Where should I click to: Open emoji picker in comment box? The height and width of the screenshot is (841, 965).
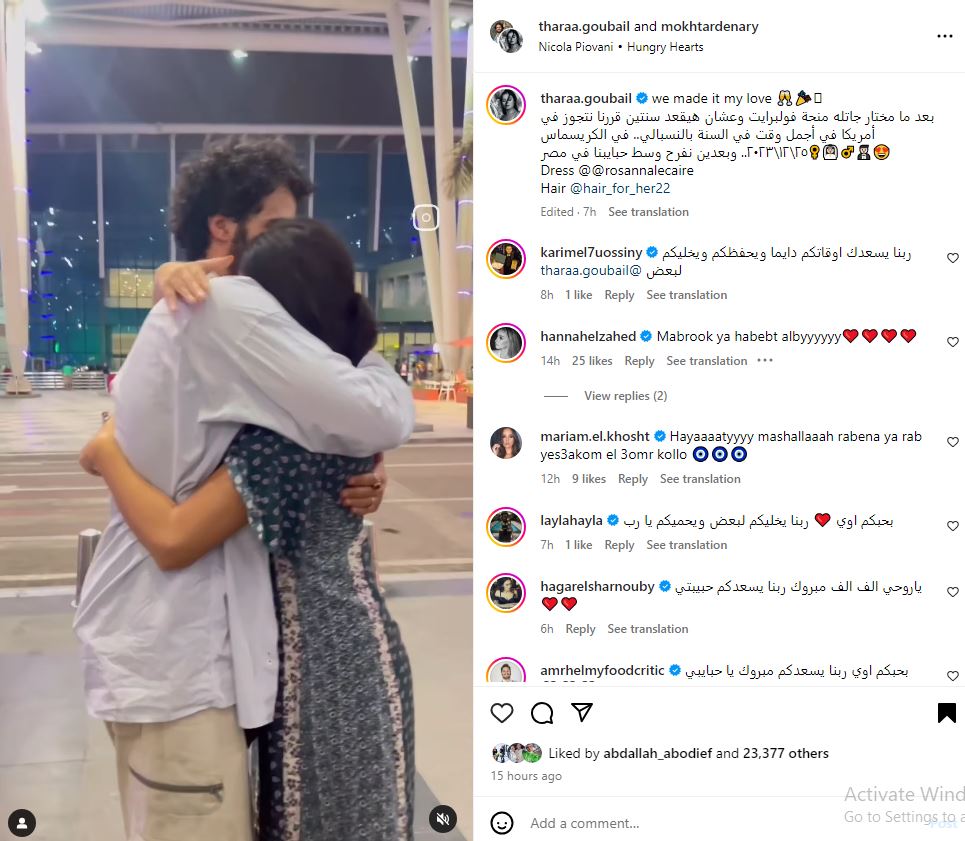502,823
